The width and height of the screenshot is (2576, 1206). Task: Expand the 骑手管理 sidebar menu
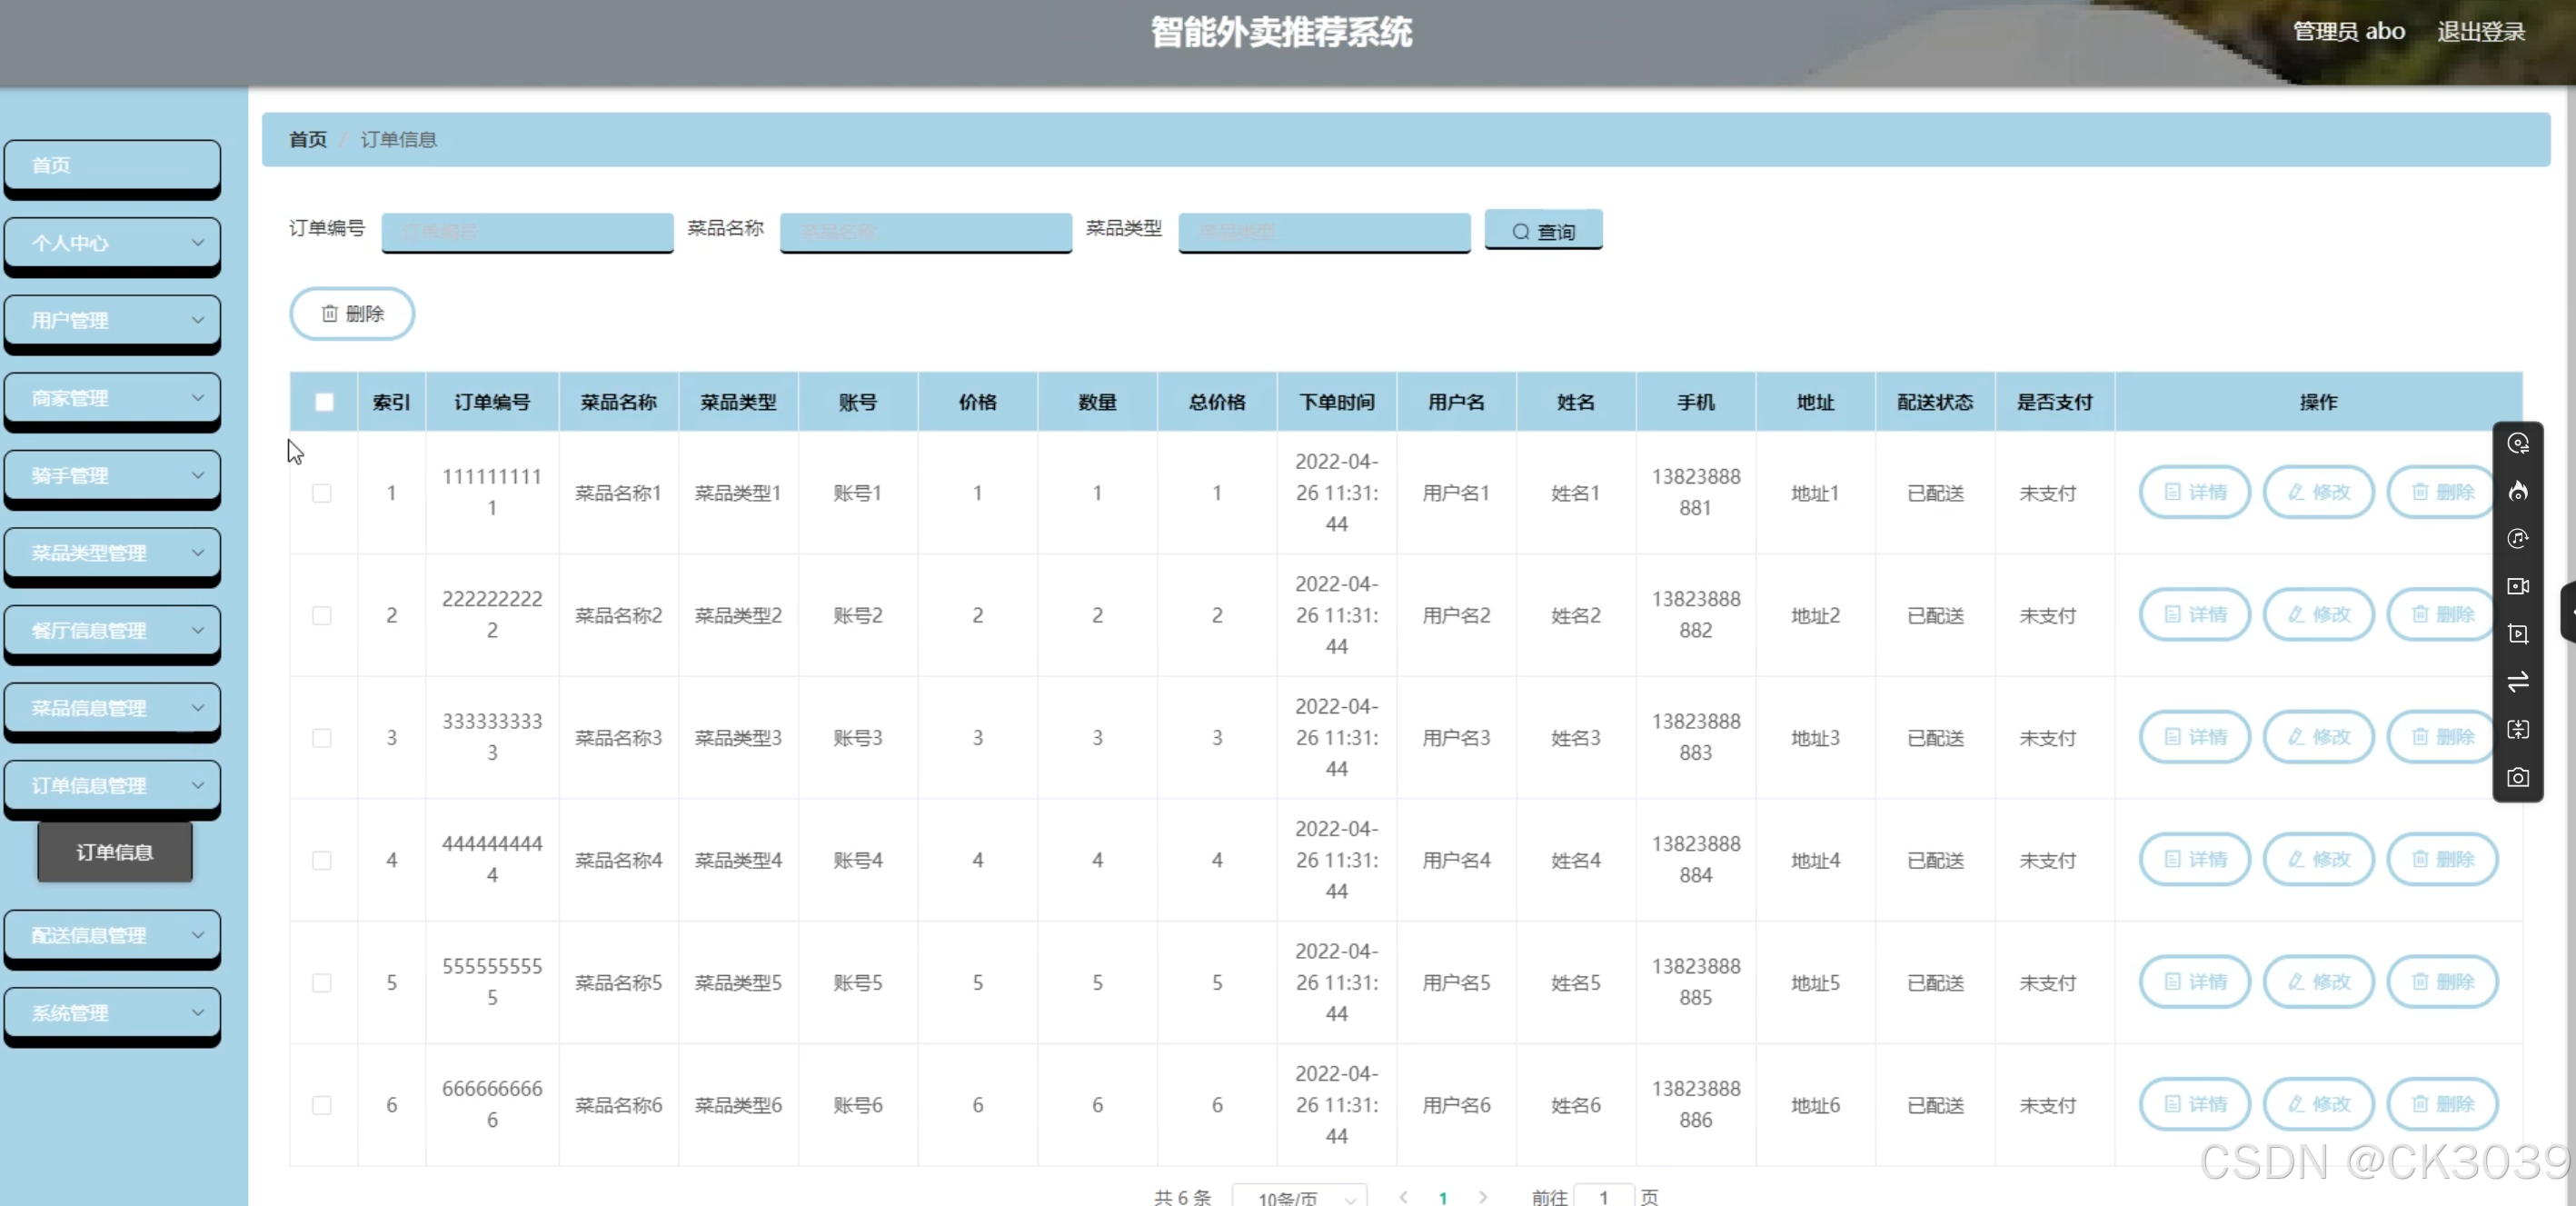[x=112, y=475]
